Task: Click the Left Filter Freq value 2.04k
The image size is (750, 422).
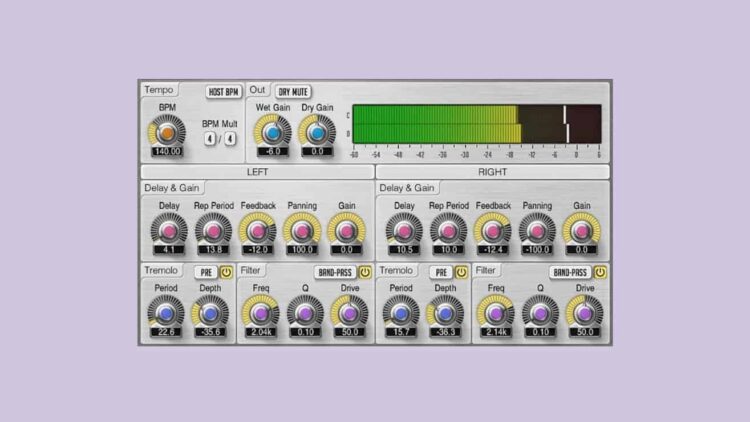Action: pos(261,332)
